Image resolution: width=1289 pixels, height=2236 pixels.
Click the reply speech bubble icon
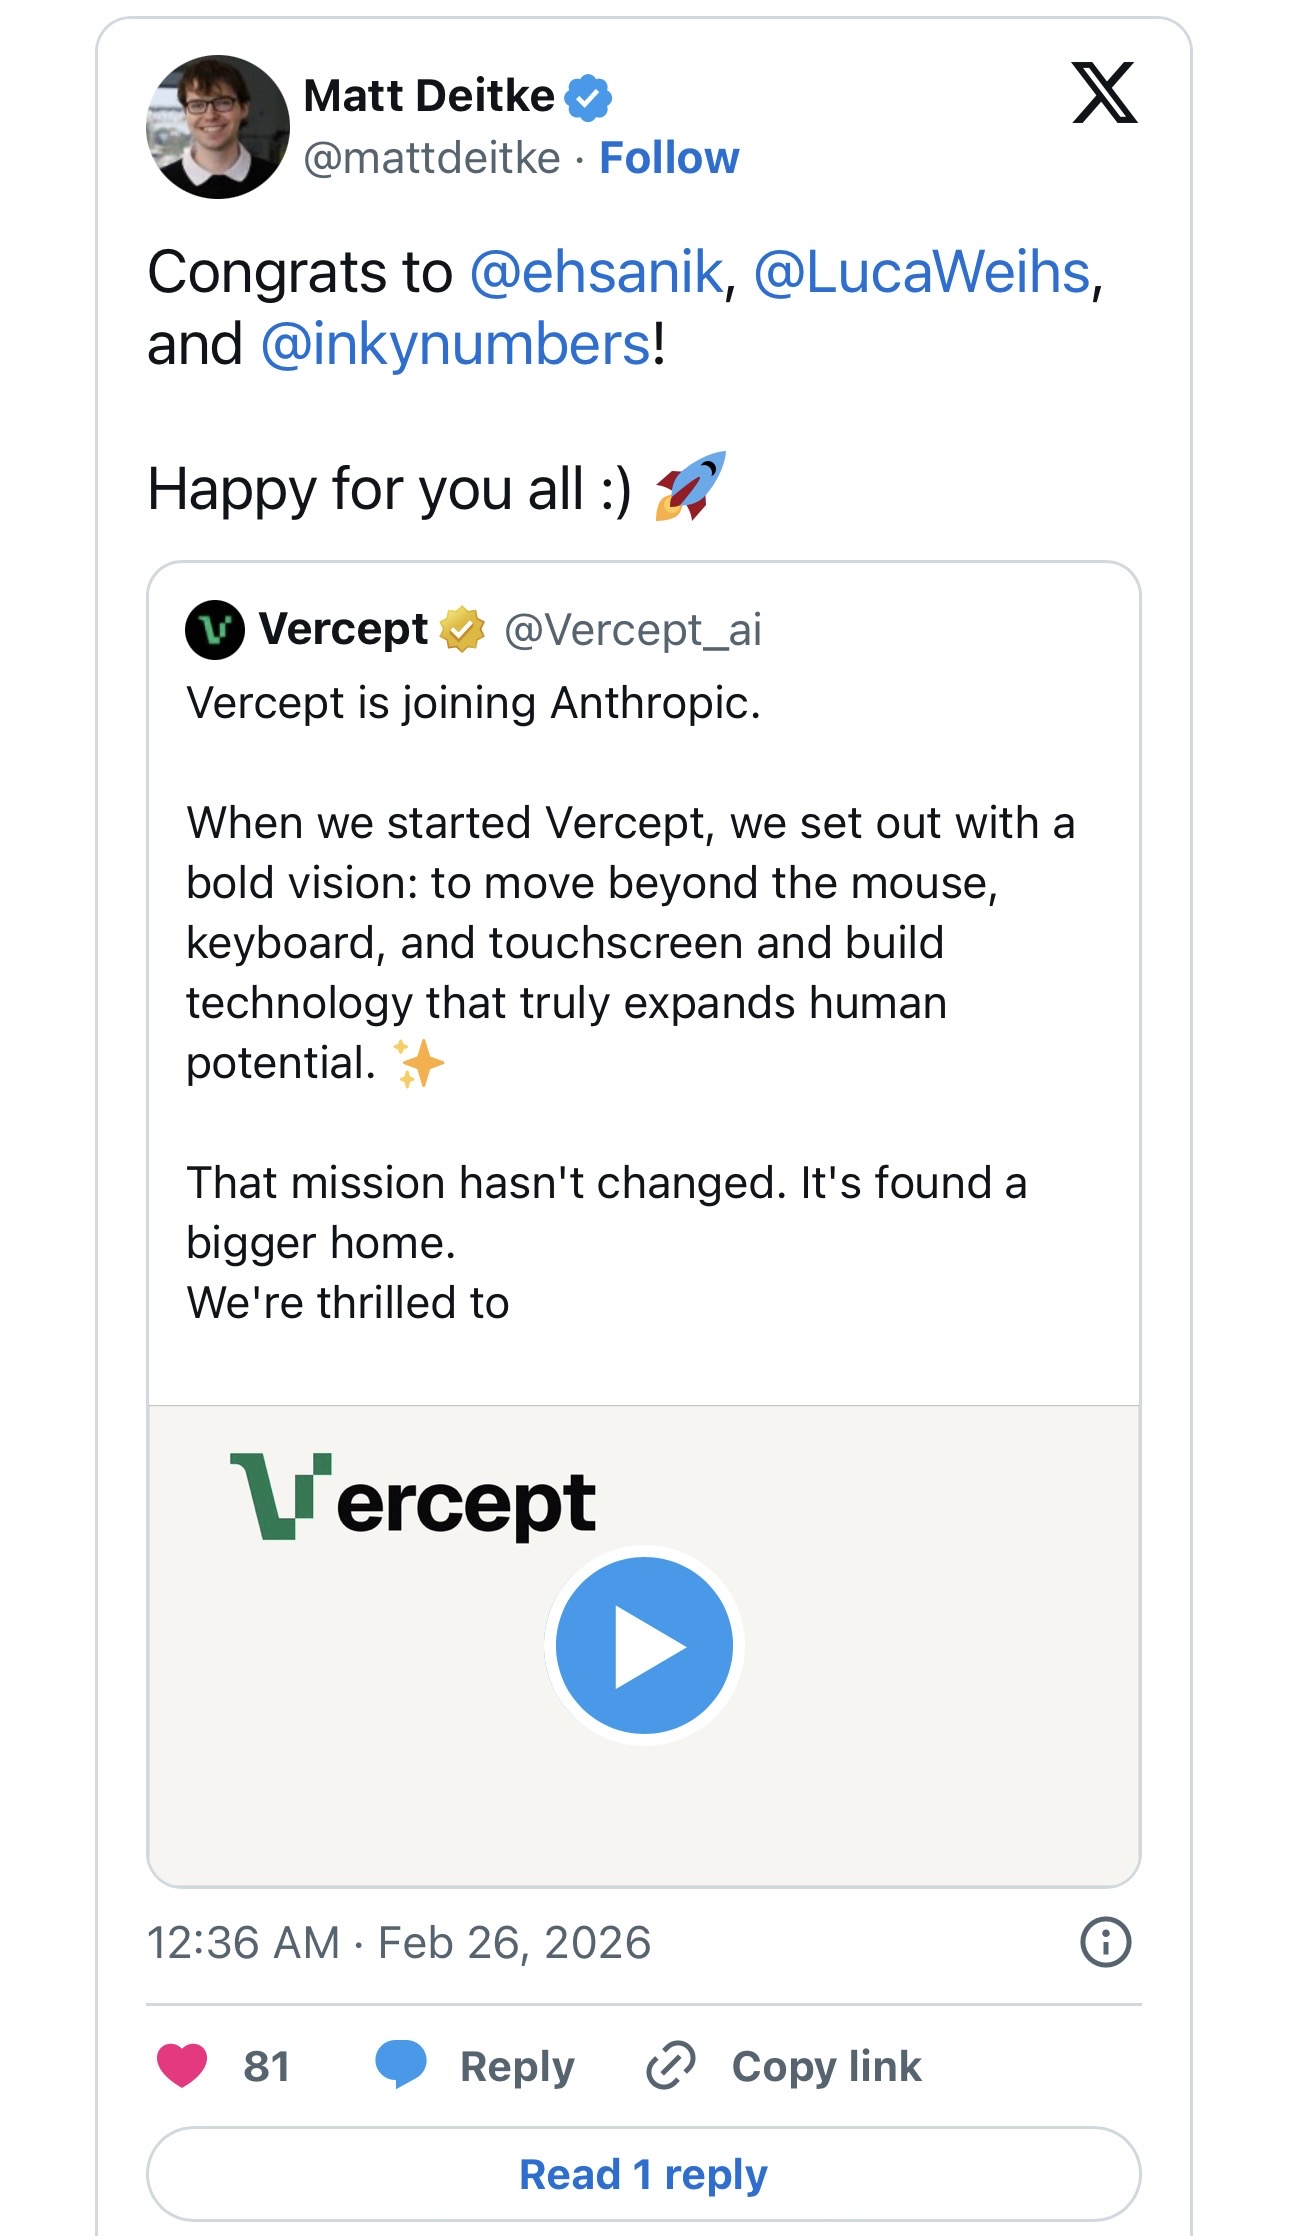(401, 2065)
